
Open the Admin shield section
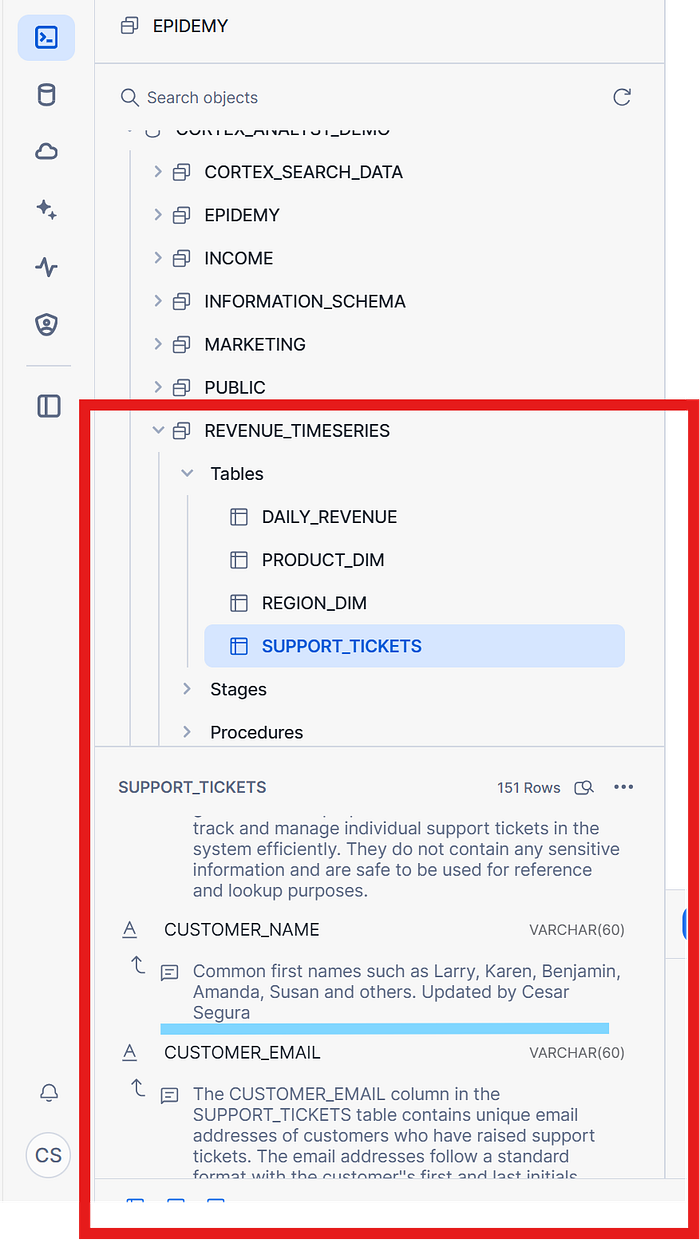[x=46, y=324]
